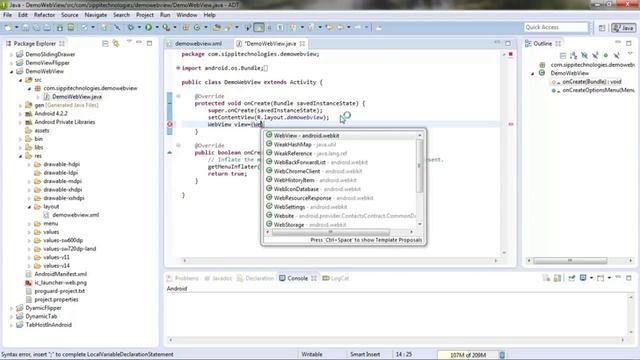The width and height of the screenshot is (640, 360).
Task: Open the Android Virtual Device Manager icon
Action: [x=71, y=27]
